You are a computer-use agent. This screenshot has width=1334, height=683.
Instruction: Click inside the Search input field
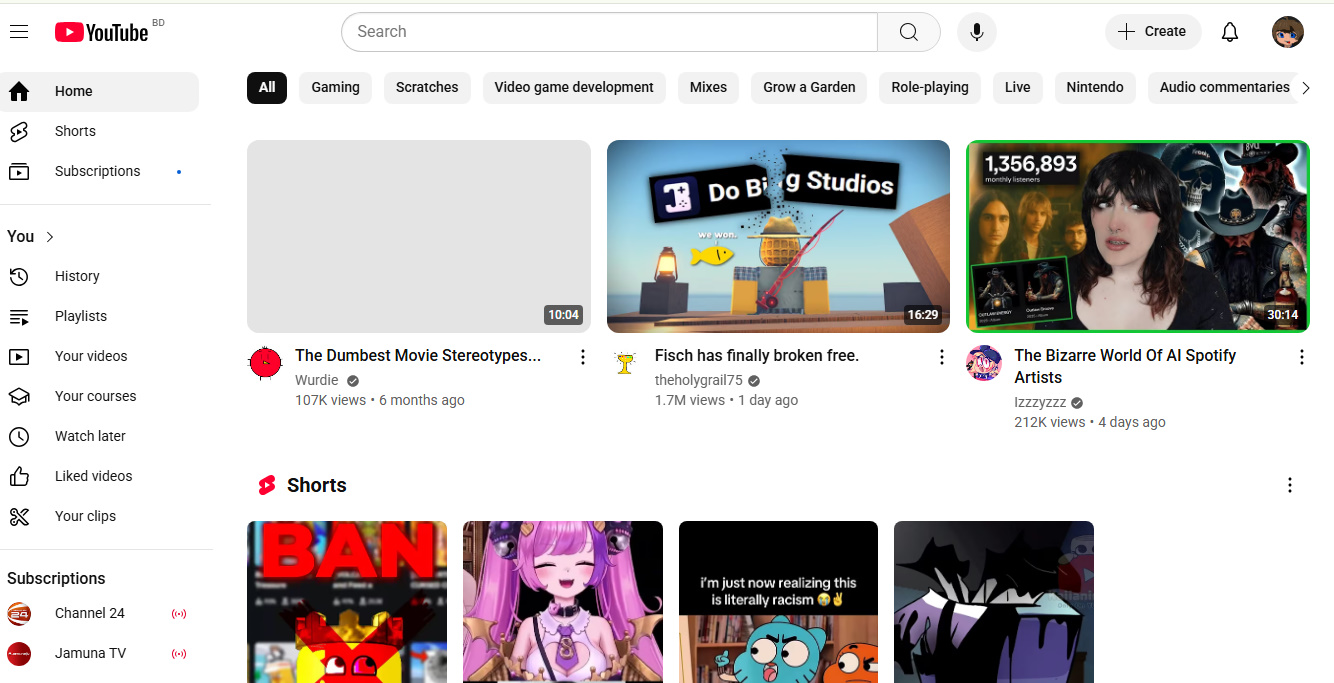point(609,32)
